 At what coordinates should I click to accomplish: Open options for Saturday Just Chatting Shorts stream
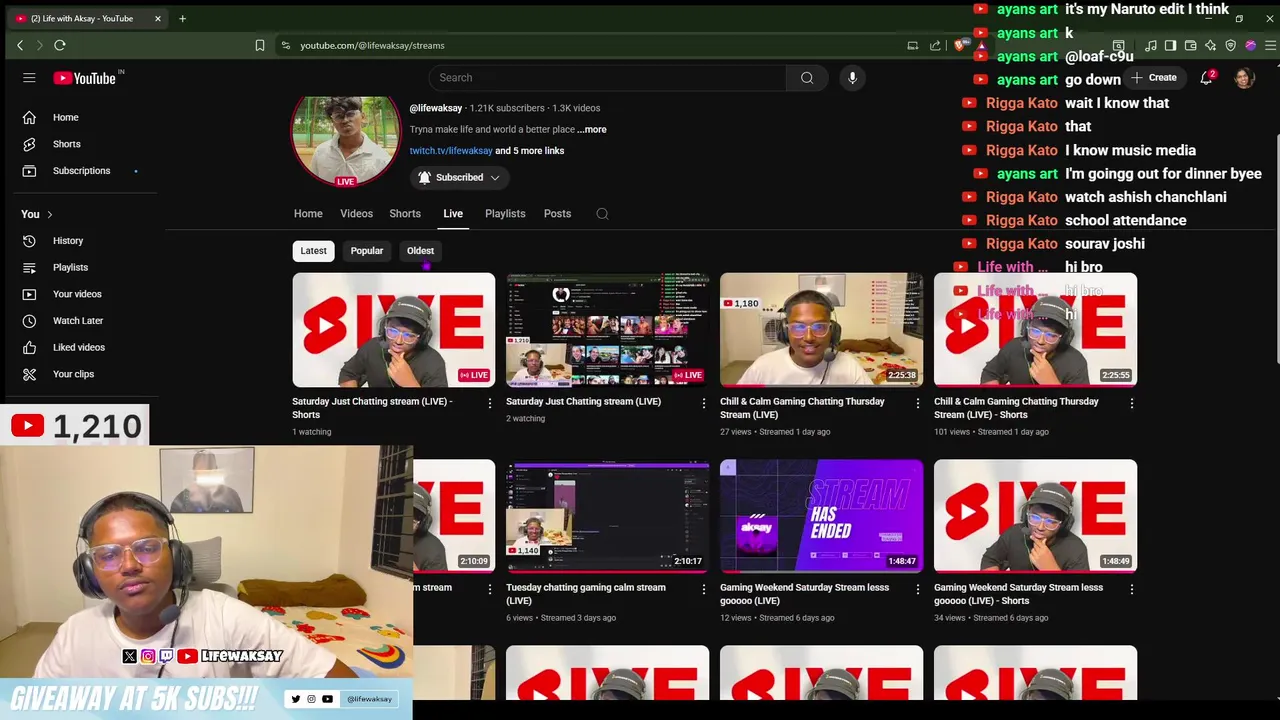[489, 403]
